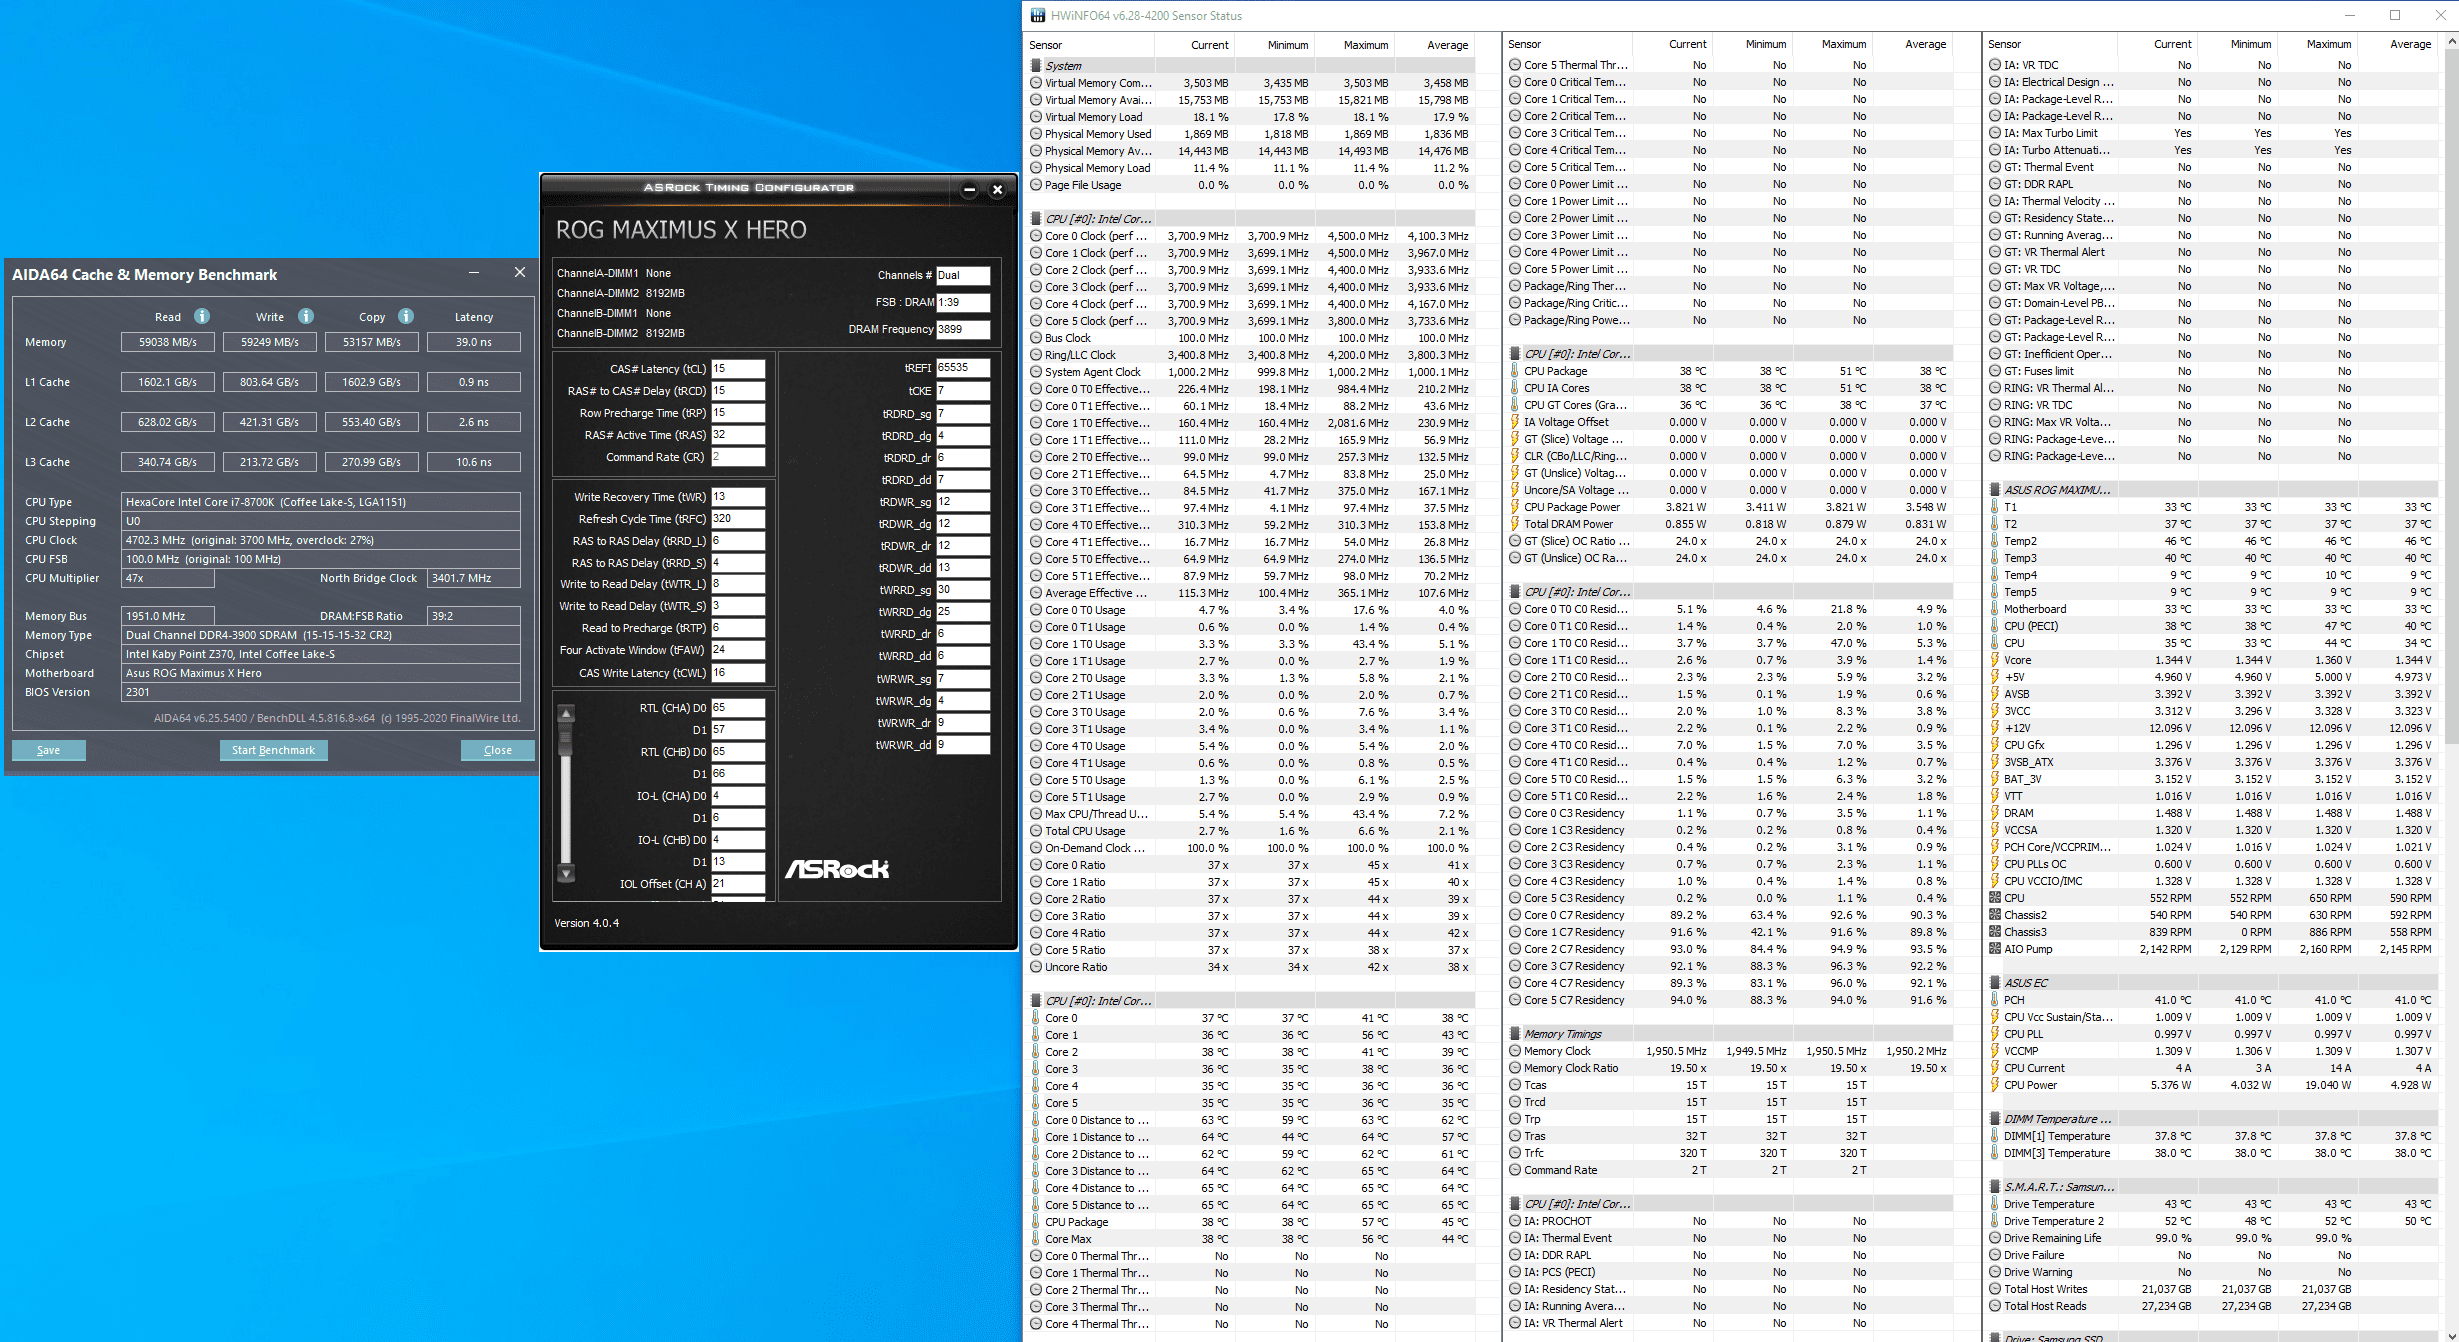Click the sensor icon beside Virtual Memory Load
This screenshot has width=2459, height=1342.
point(1036,117)
